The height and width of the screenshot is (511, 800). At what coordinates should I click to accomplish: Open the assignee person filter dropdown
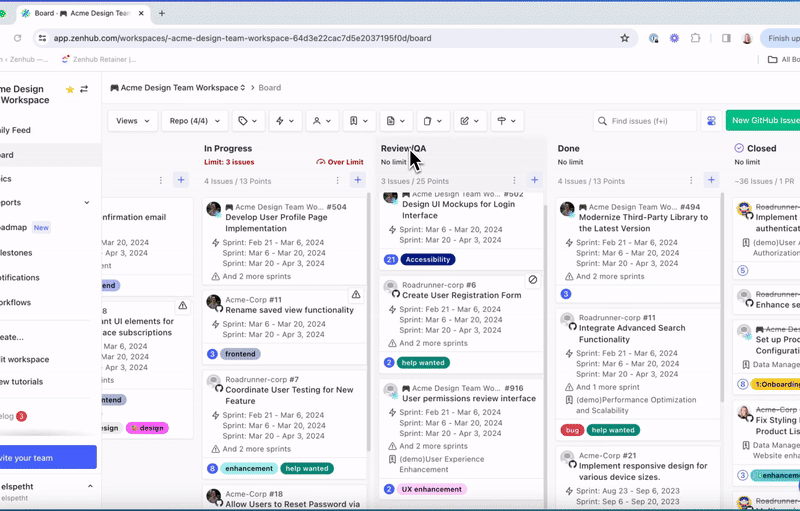tap(322, 121)
